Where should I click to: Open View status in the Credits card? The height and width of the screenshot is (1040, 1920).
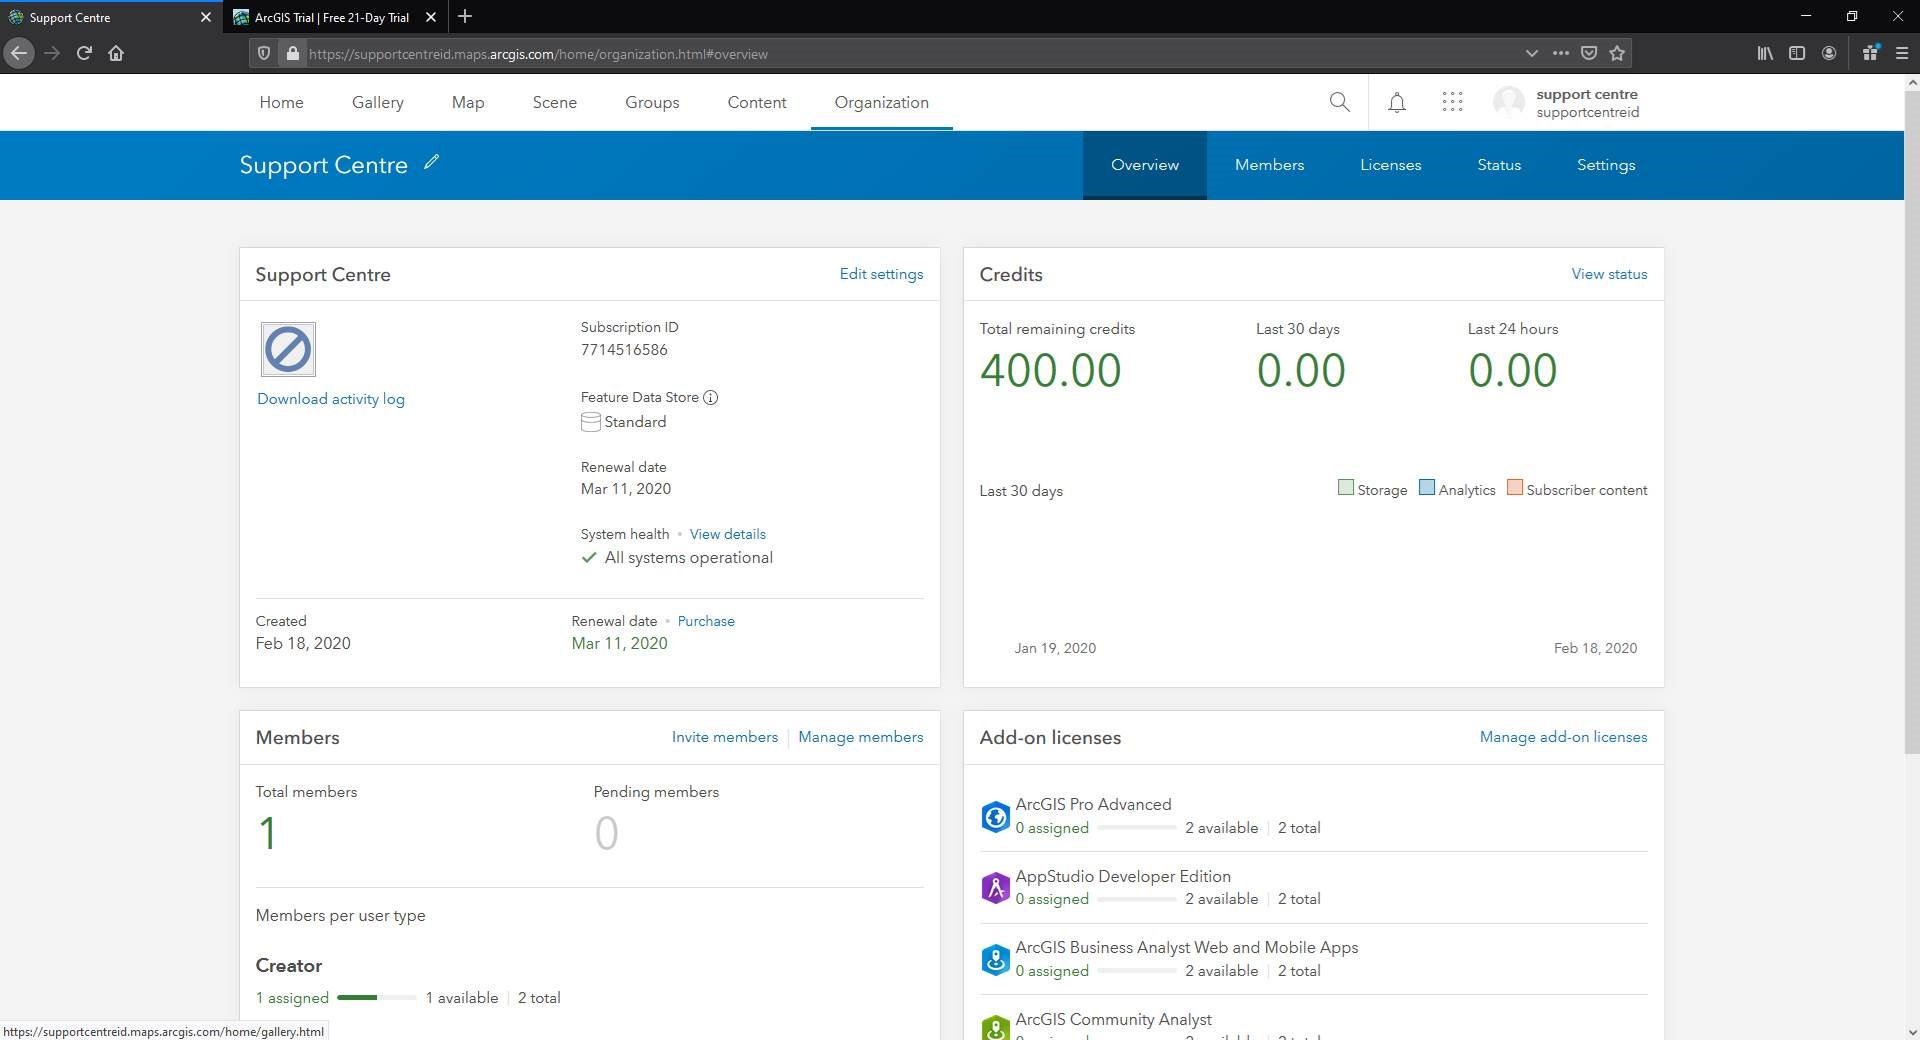tap(1609, 274)
